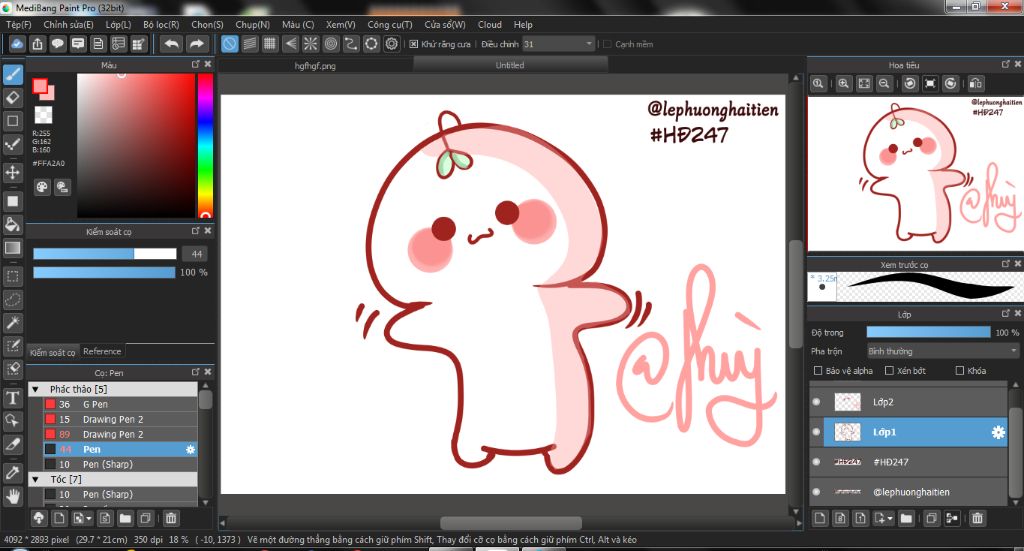The height and width of the screenshot is (551, 1024).
Task: Undock the Kiểm soát cọ panel
Action: pyautogui.click(x=195, y=231)
